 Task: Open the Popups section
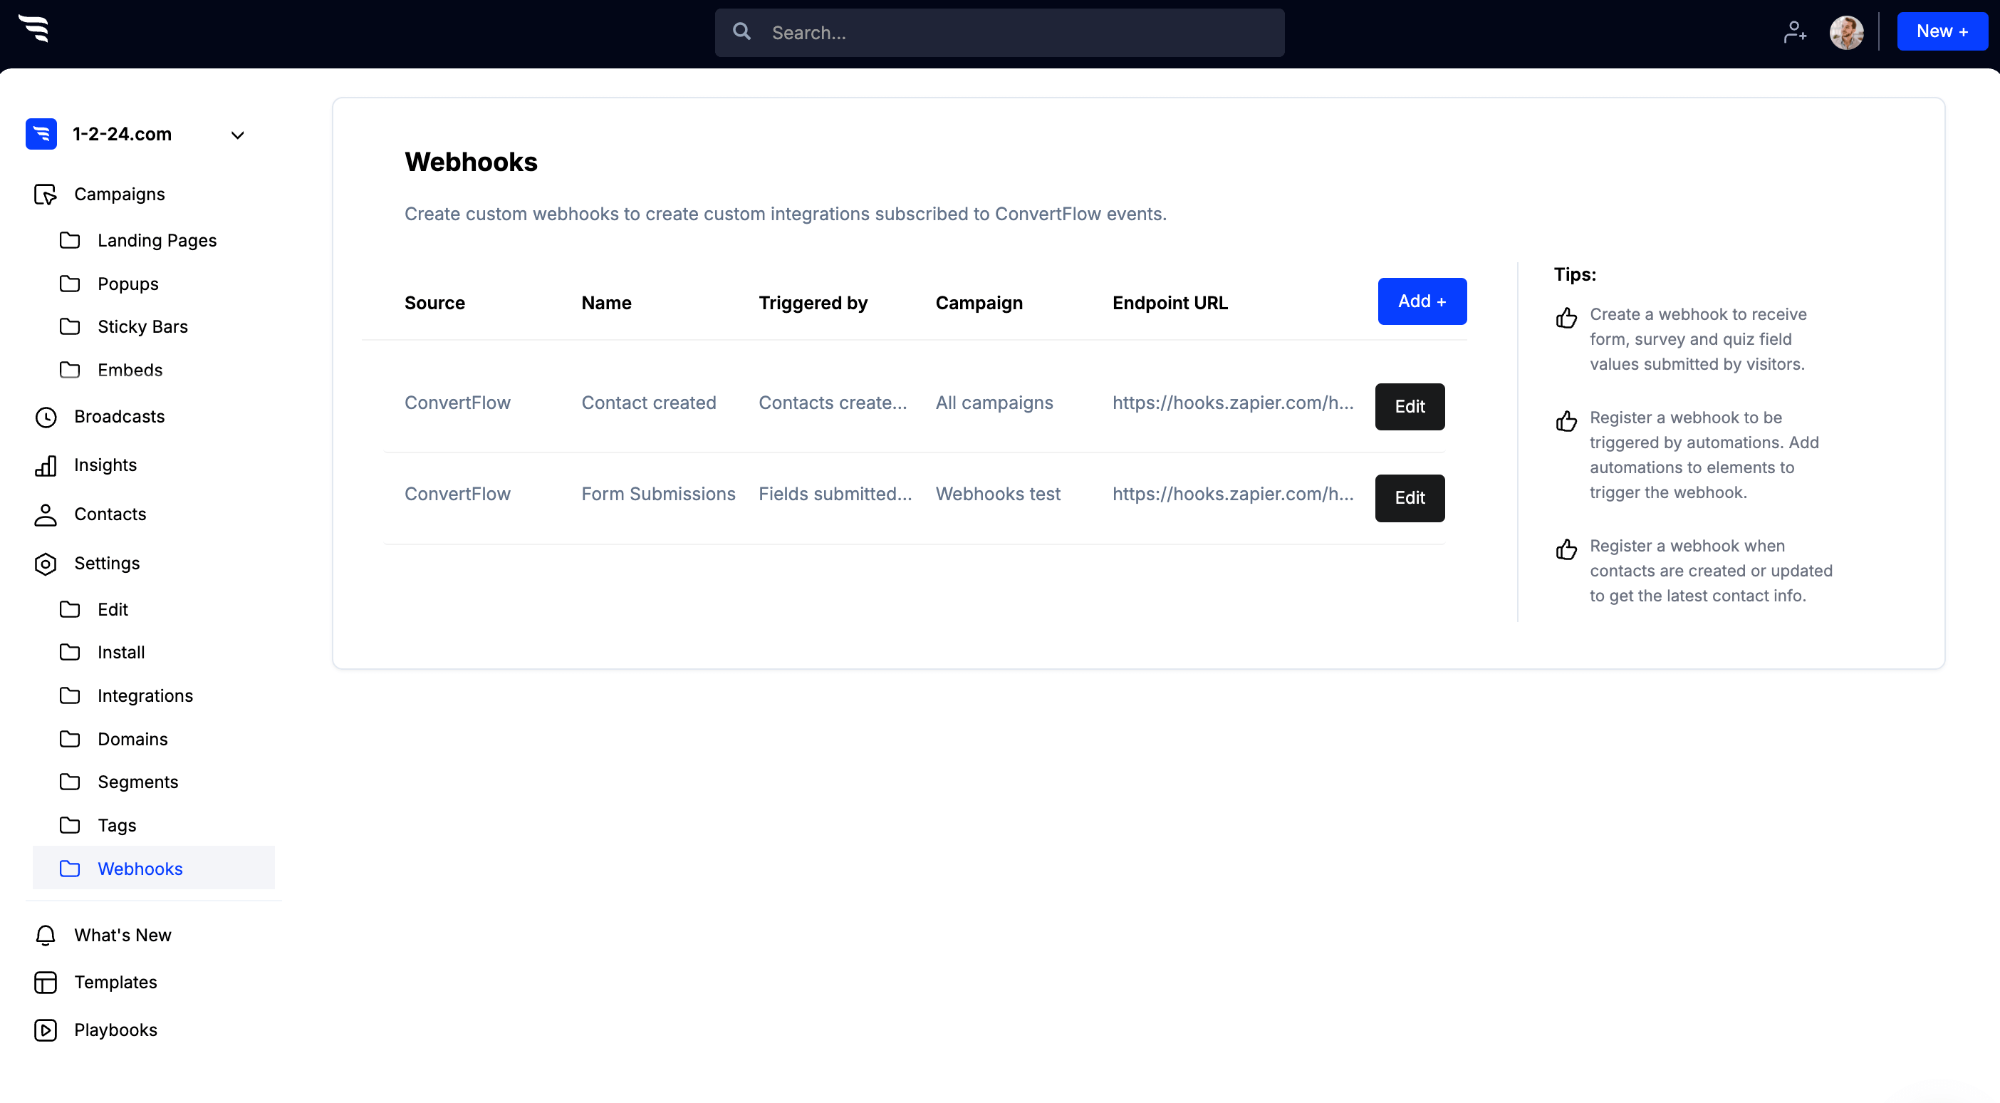[128, 284]
